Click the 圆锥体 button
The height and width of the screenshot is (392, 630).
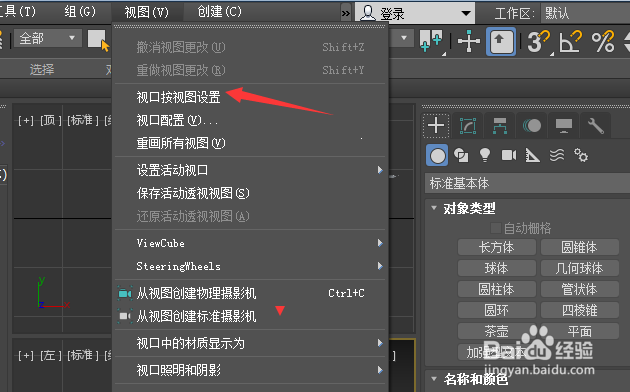579,247
